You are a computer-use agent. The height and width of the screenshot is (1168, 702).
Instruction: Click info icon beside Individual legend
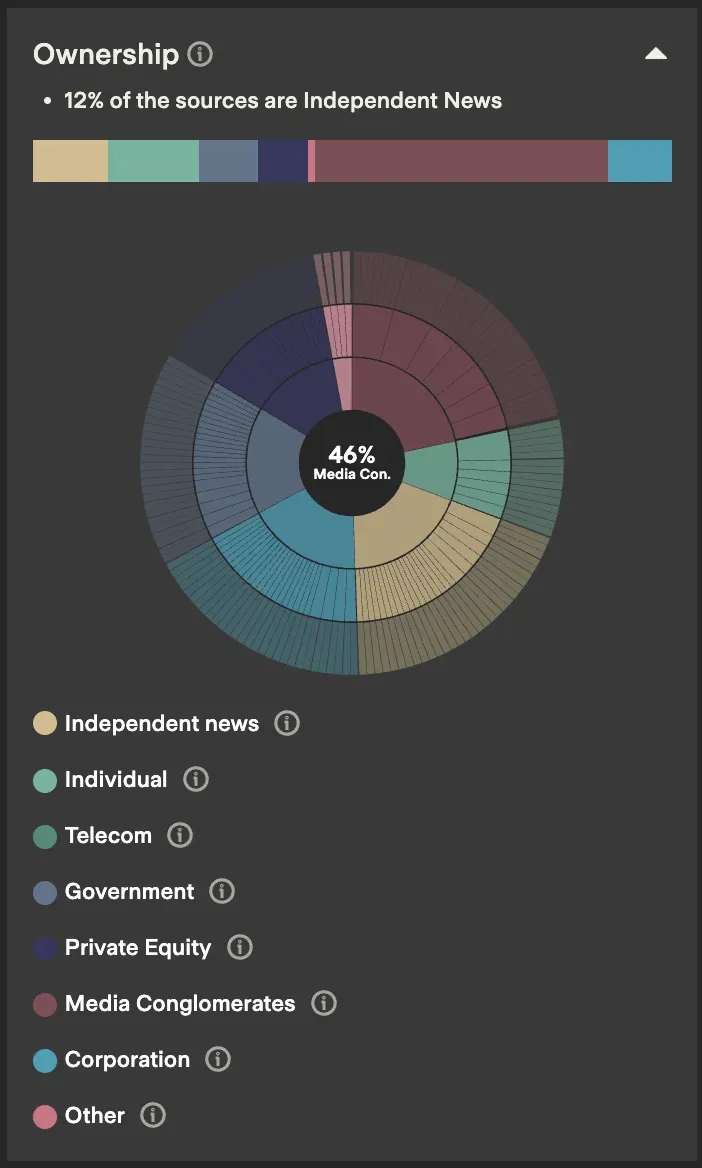click(x=196, y=779)
